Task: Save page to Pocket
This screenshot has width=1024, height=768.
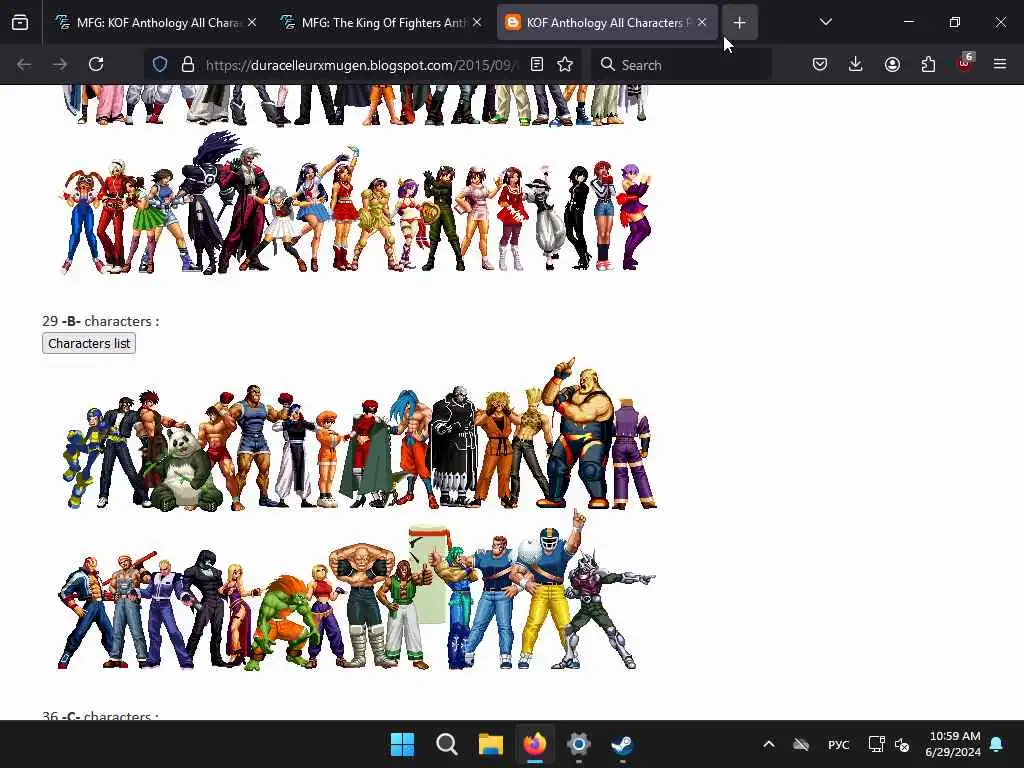Action: [x=820, y=64]
